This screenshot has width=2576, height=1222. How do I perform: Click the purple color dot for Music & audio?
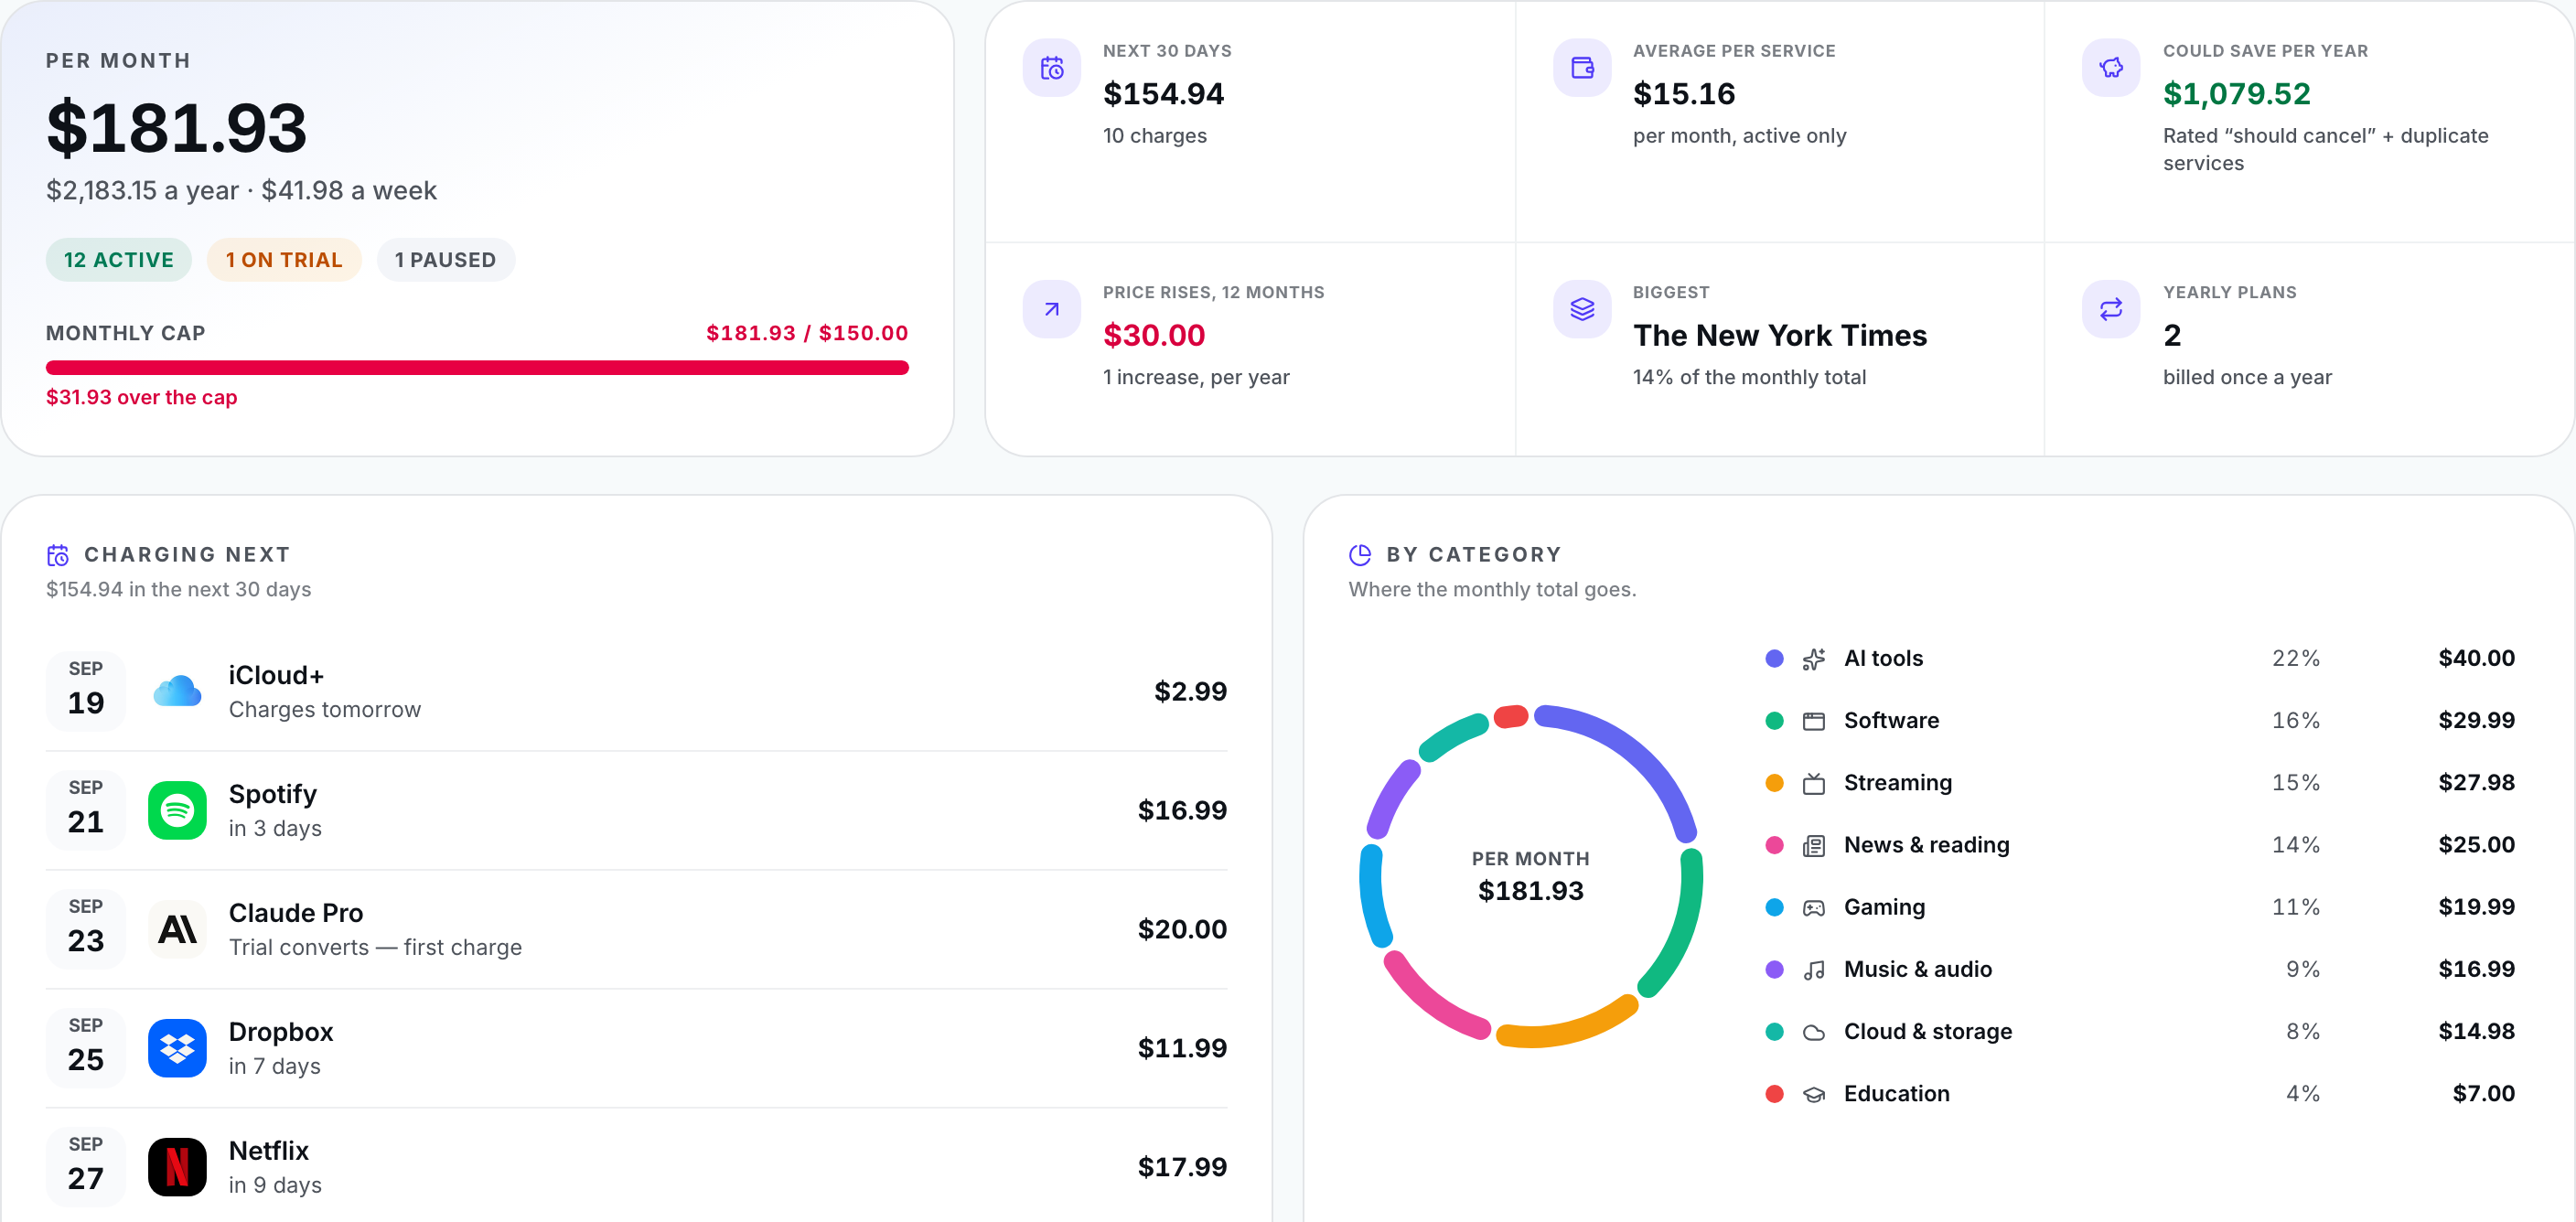pyautogui.click(x=1775, y=969)
